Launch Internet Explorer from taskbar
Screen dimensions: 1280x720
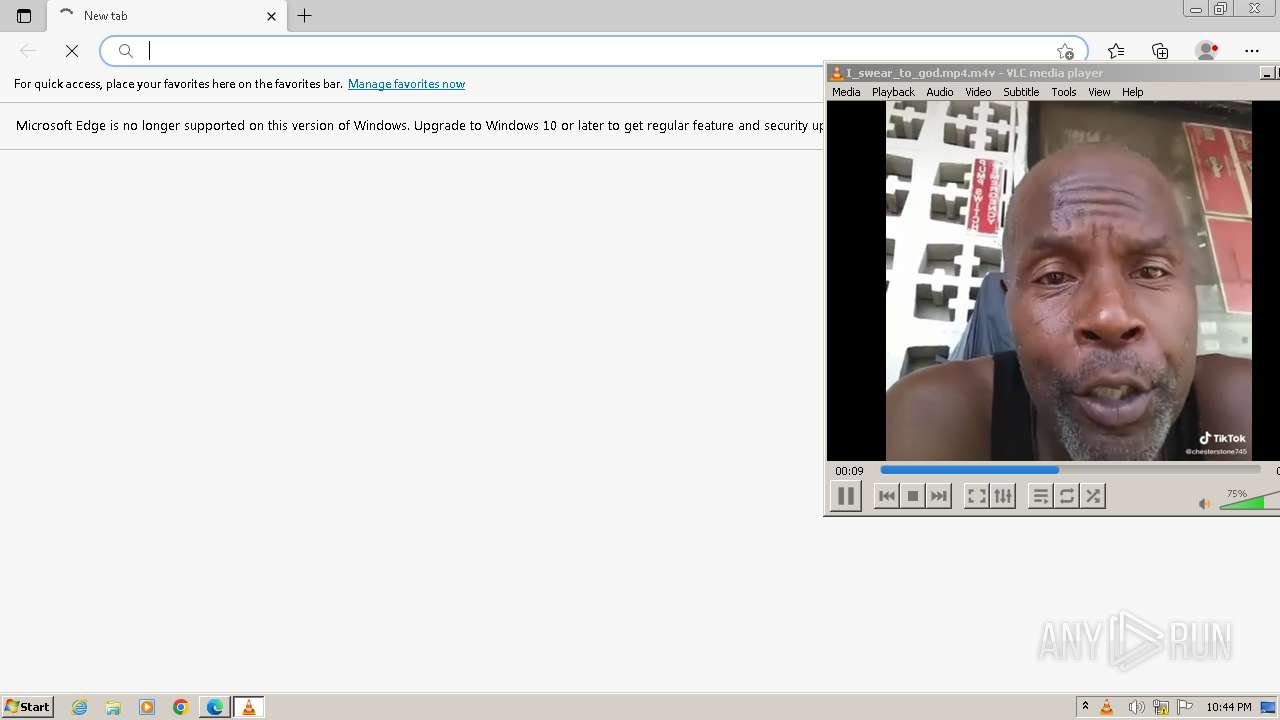pyautogui.click(x=80, y=707)
